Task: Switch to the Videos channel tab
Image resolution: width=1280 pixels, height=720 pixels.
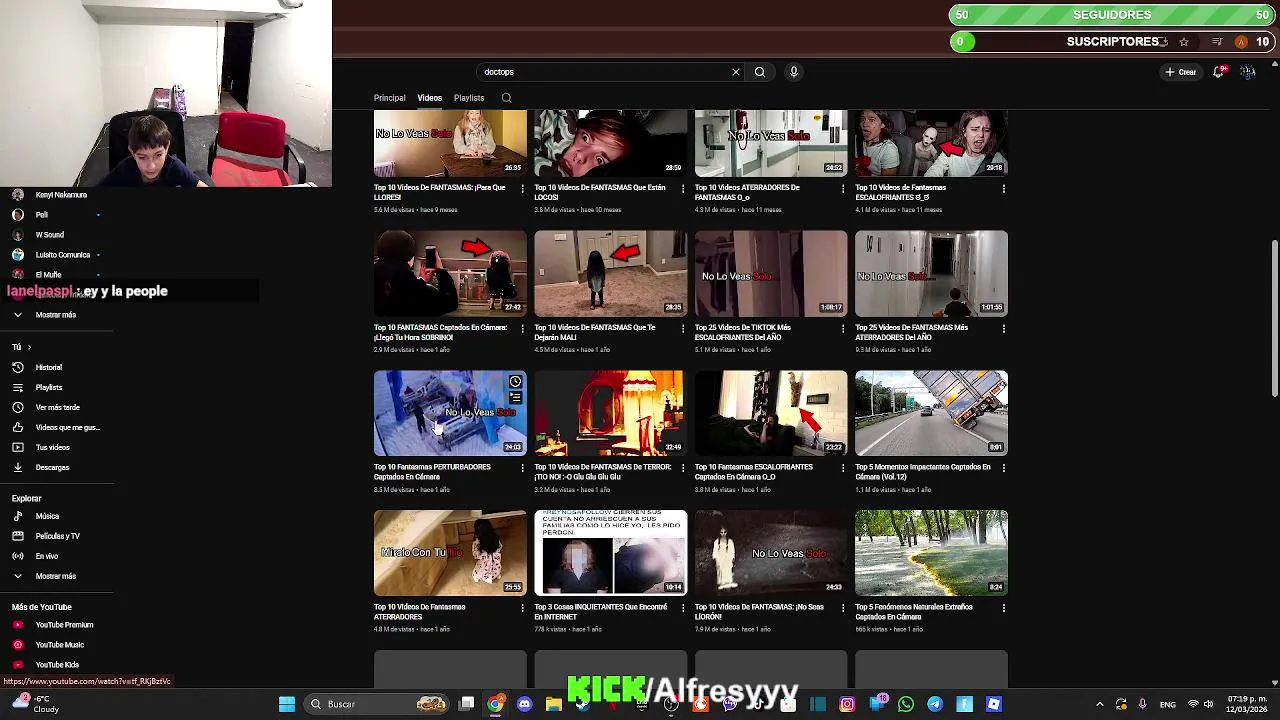Action: tap(429, 98)
